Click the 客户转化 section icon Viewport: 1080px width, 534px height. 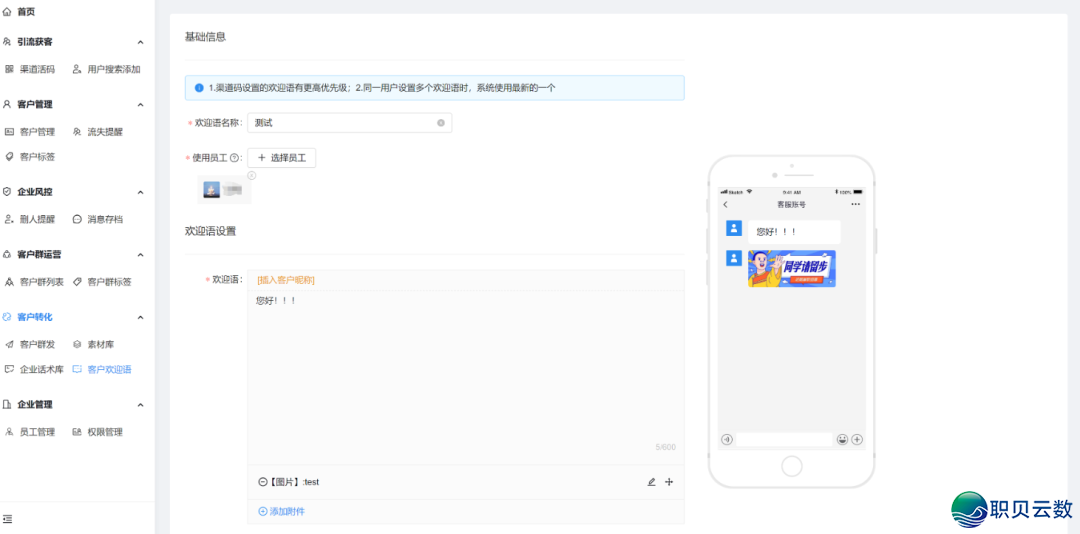coord(7,318)
